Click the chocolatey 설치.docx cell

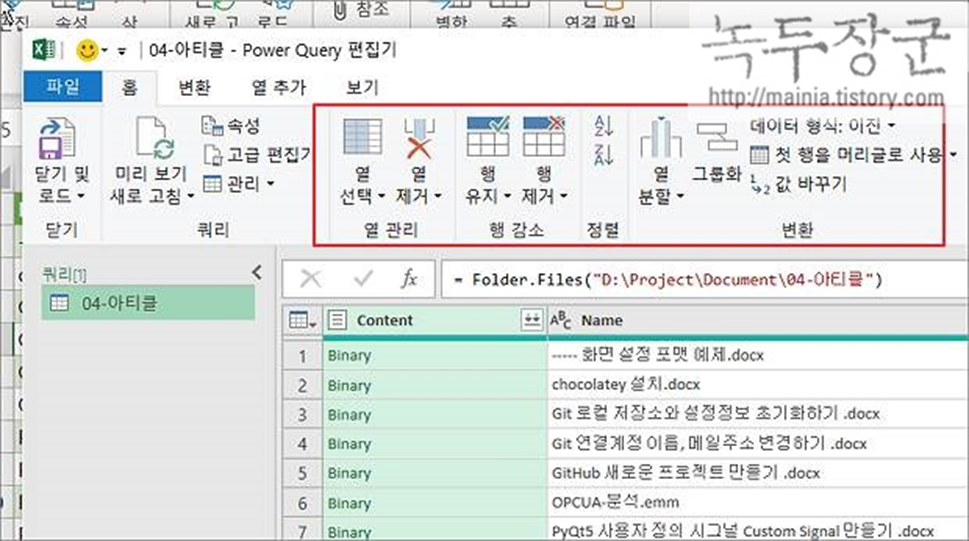[758, 385]
